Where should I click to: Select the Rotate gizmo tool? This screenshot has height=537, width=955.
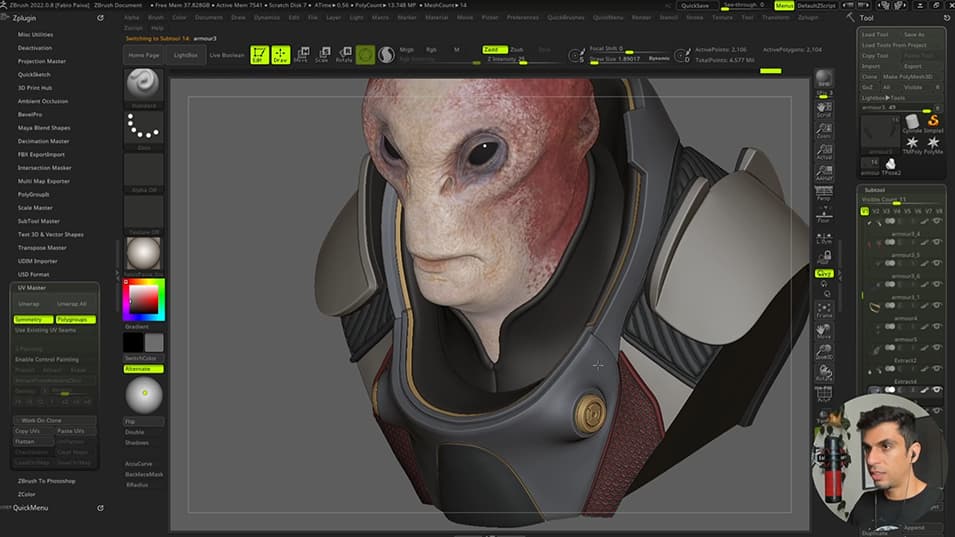coord(344,55)
